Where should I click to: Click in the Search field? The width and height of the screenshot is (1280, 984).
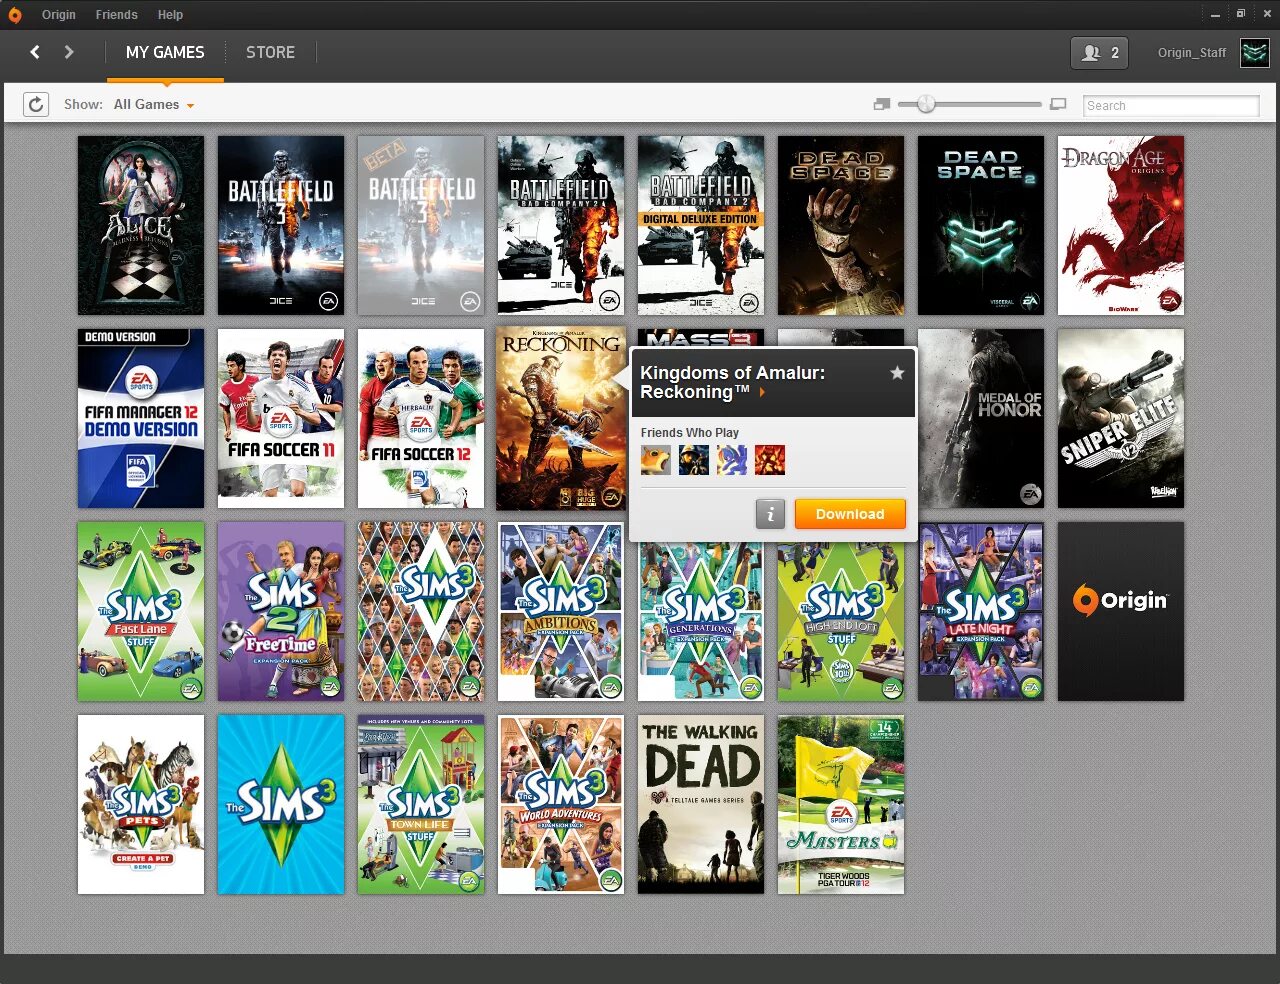(x=1172, y=105)
